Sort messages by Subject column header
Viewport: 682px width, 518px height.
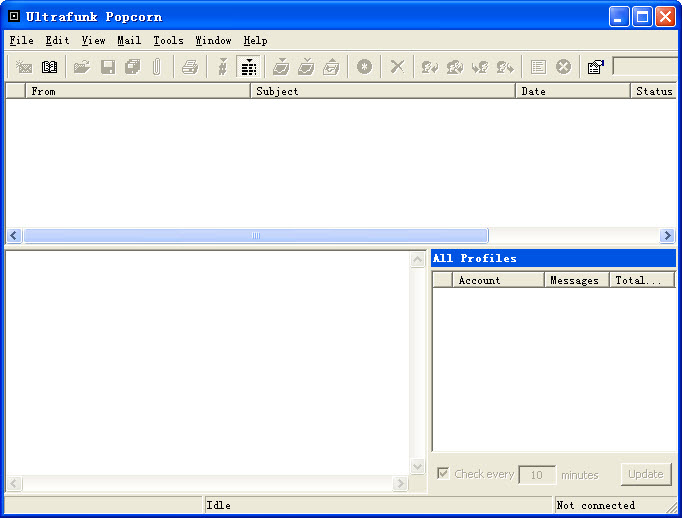(383, 91)
